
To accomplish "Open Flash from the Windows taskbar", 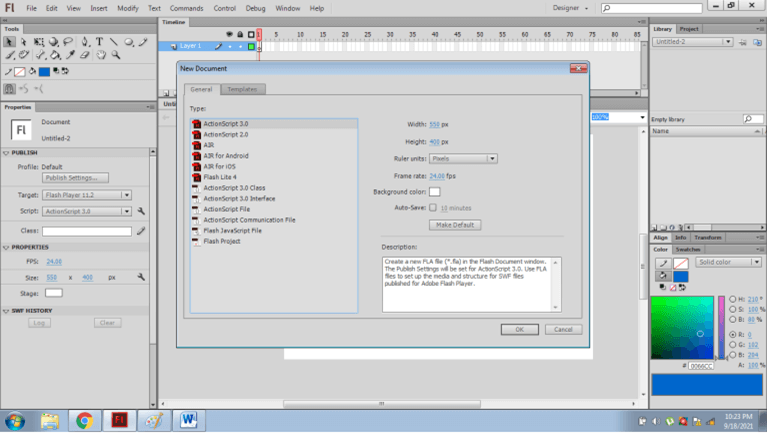I will coord(119,420).
